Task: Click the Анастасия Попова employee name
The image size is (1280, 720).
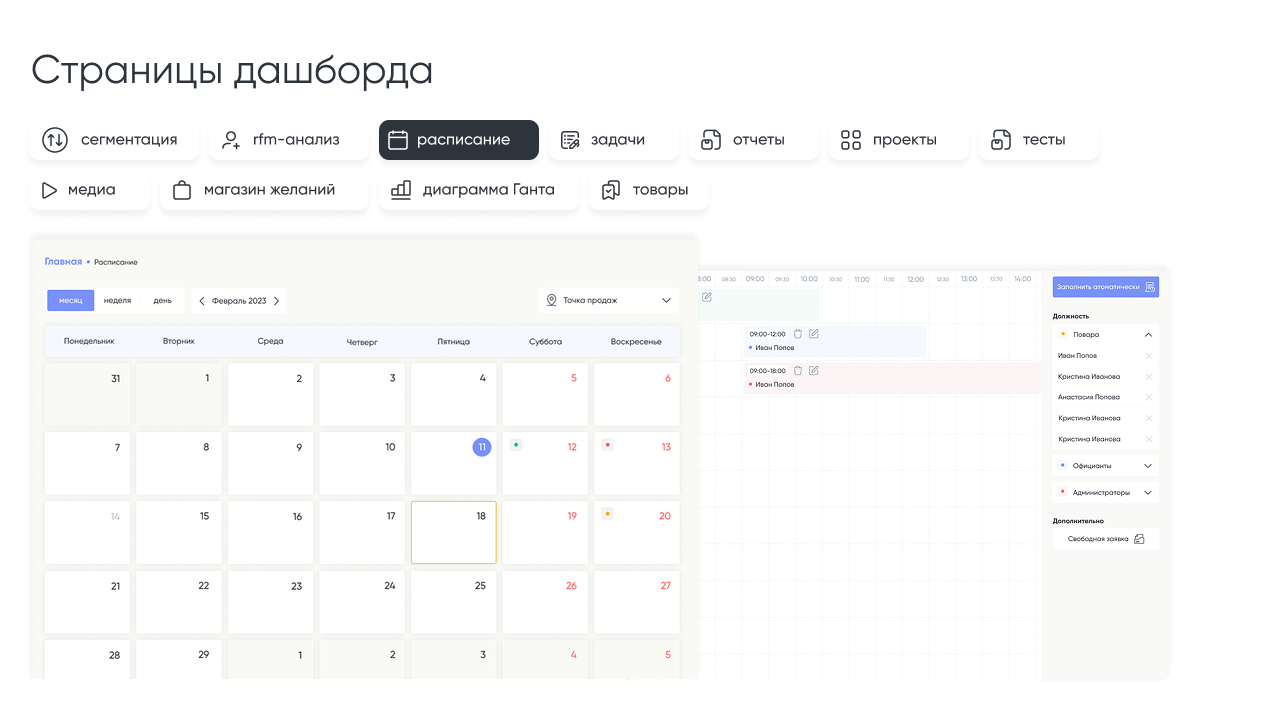Action: tap(1089, 397)
